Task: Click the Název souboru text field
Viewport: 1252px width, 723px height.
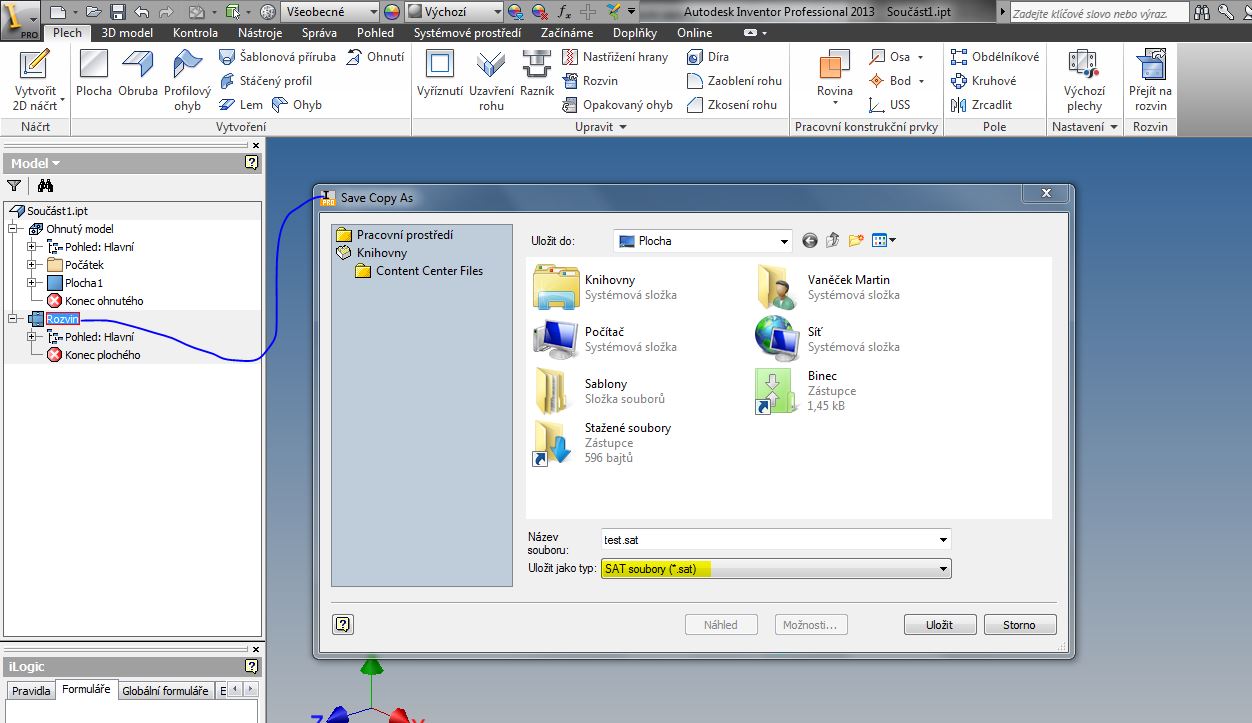Action: (768, 540)
